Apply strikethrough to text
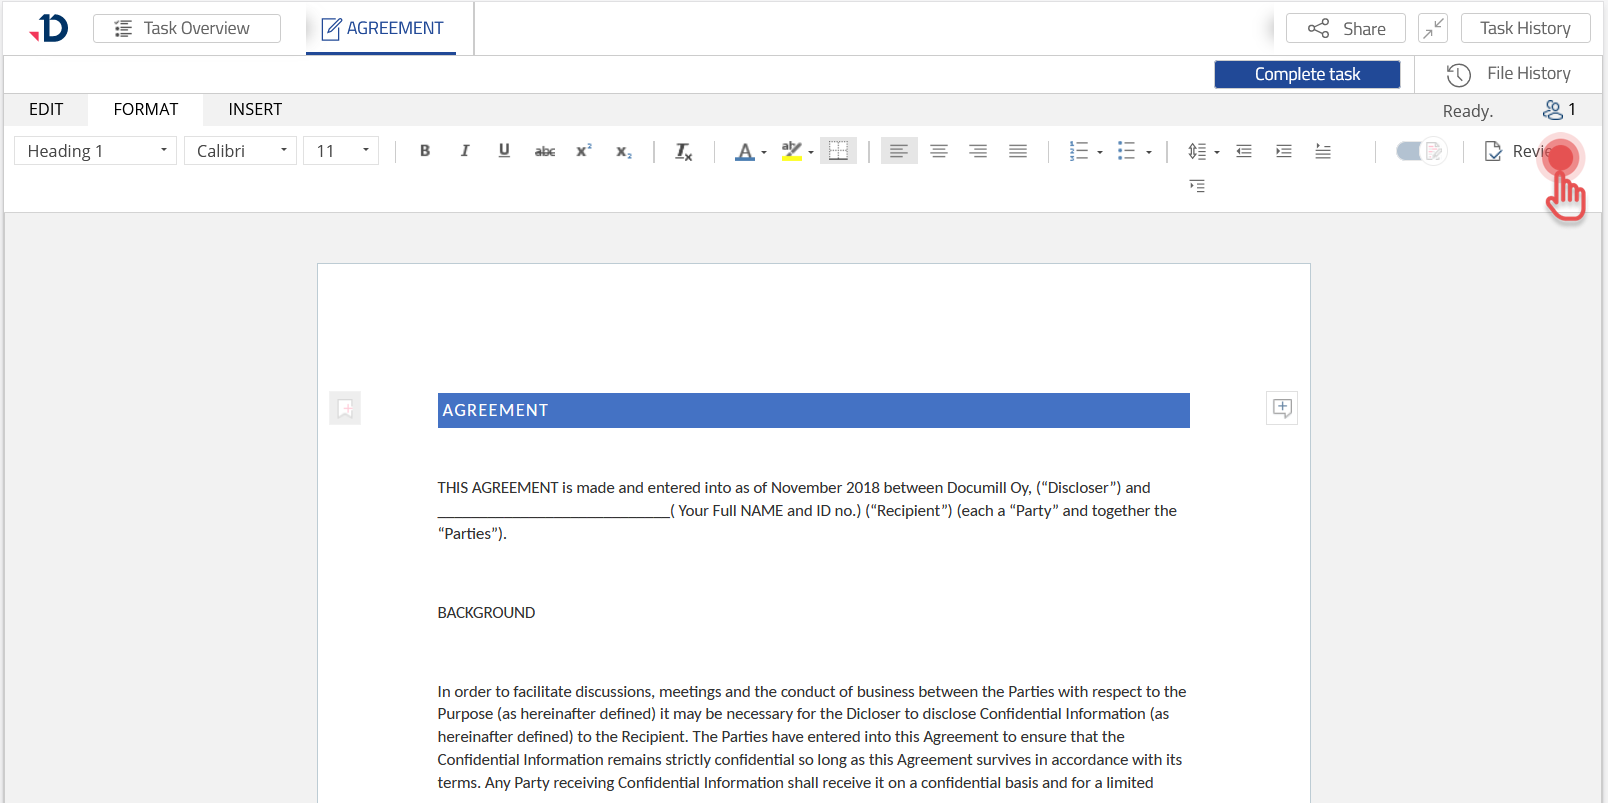The image size is (1608, 803). (x=544, y=151)
